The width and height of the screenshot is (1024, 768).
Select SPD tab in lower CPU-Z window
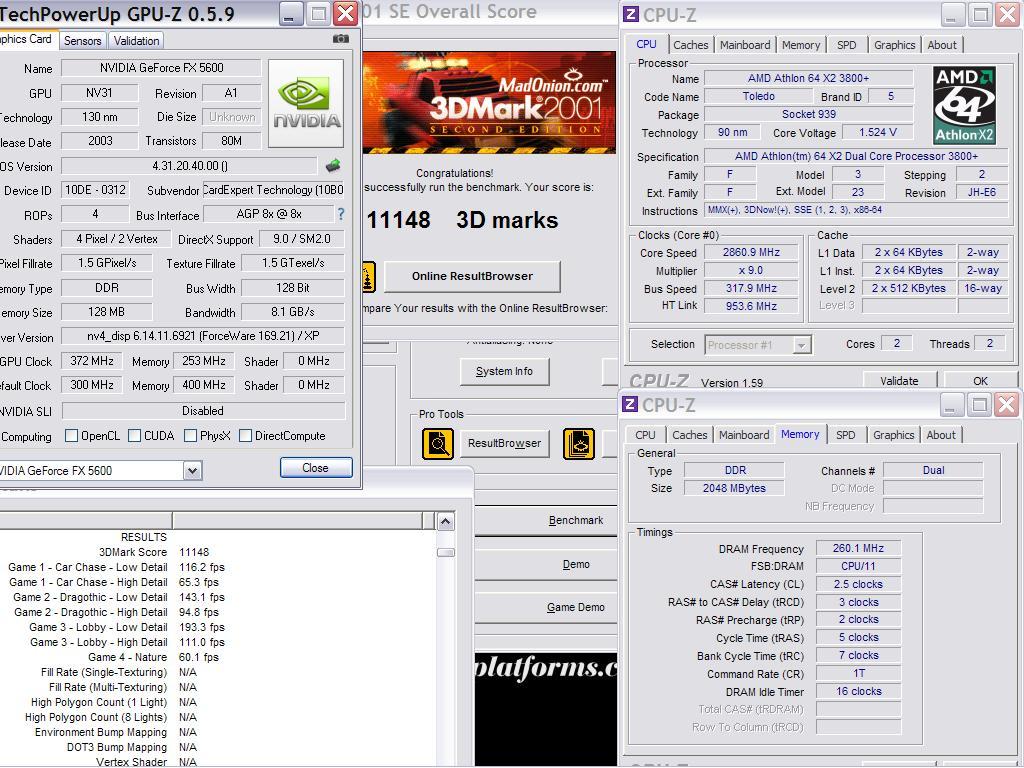click(846, 435)
